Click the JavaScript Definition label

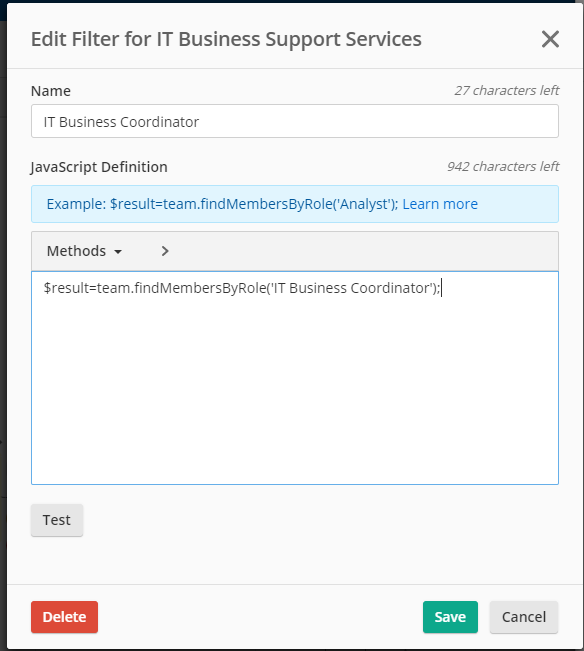click(x=99, y=167)
